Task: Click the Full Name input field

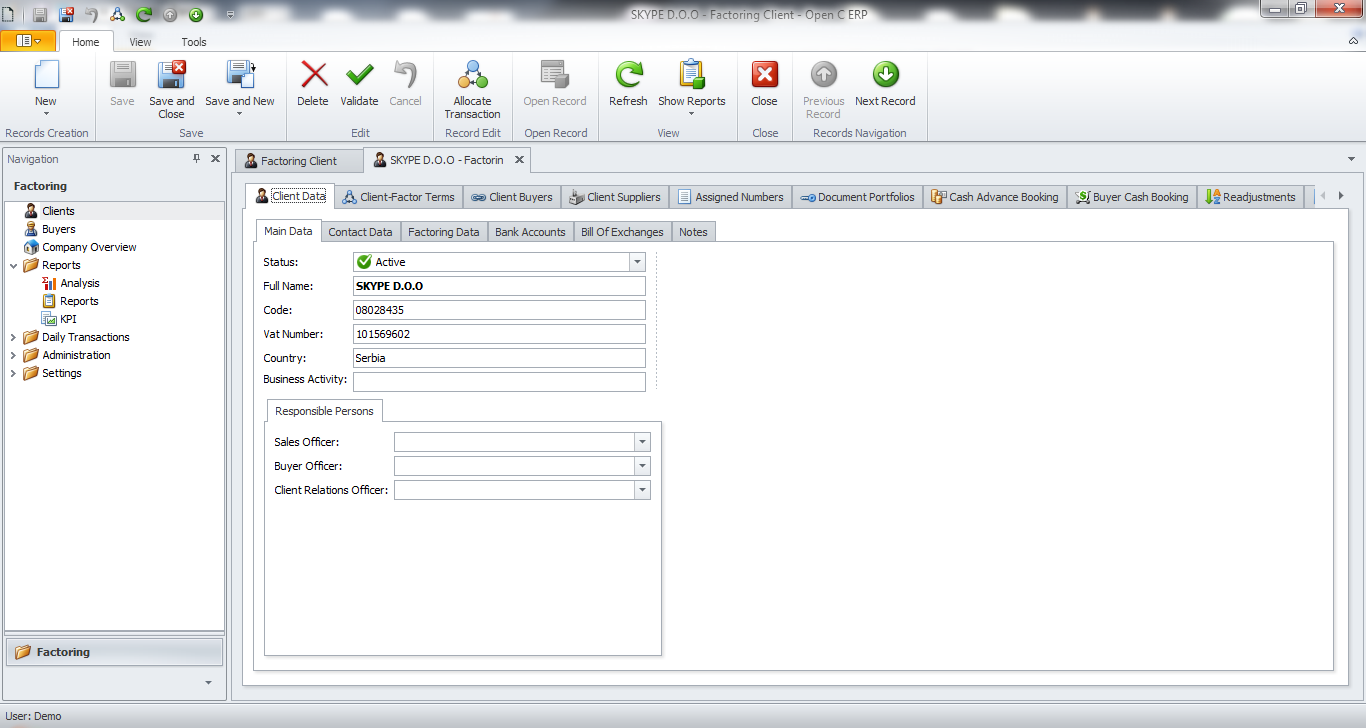Action: click(499, 286)
